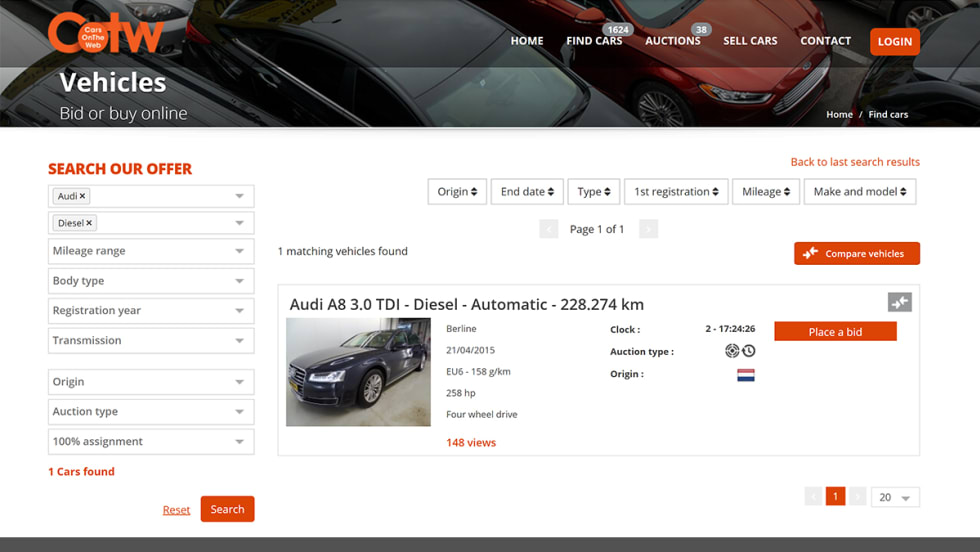Remove the Audi filter tag

click(x=83, y=196)
